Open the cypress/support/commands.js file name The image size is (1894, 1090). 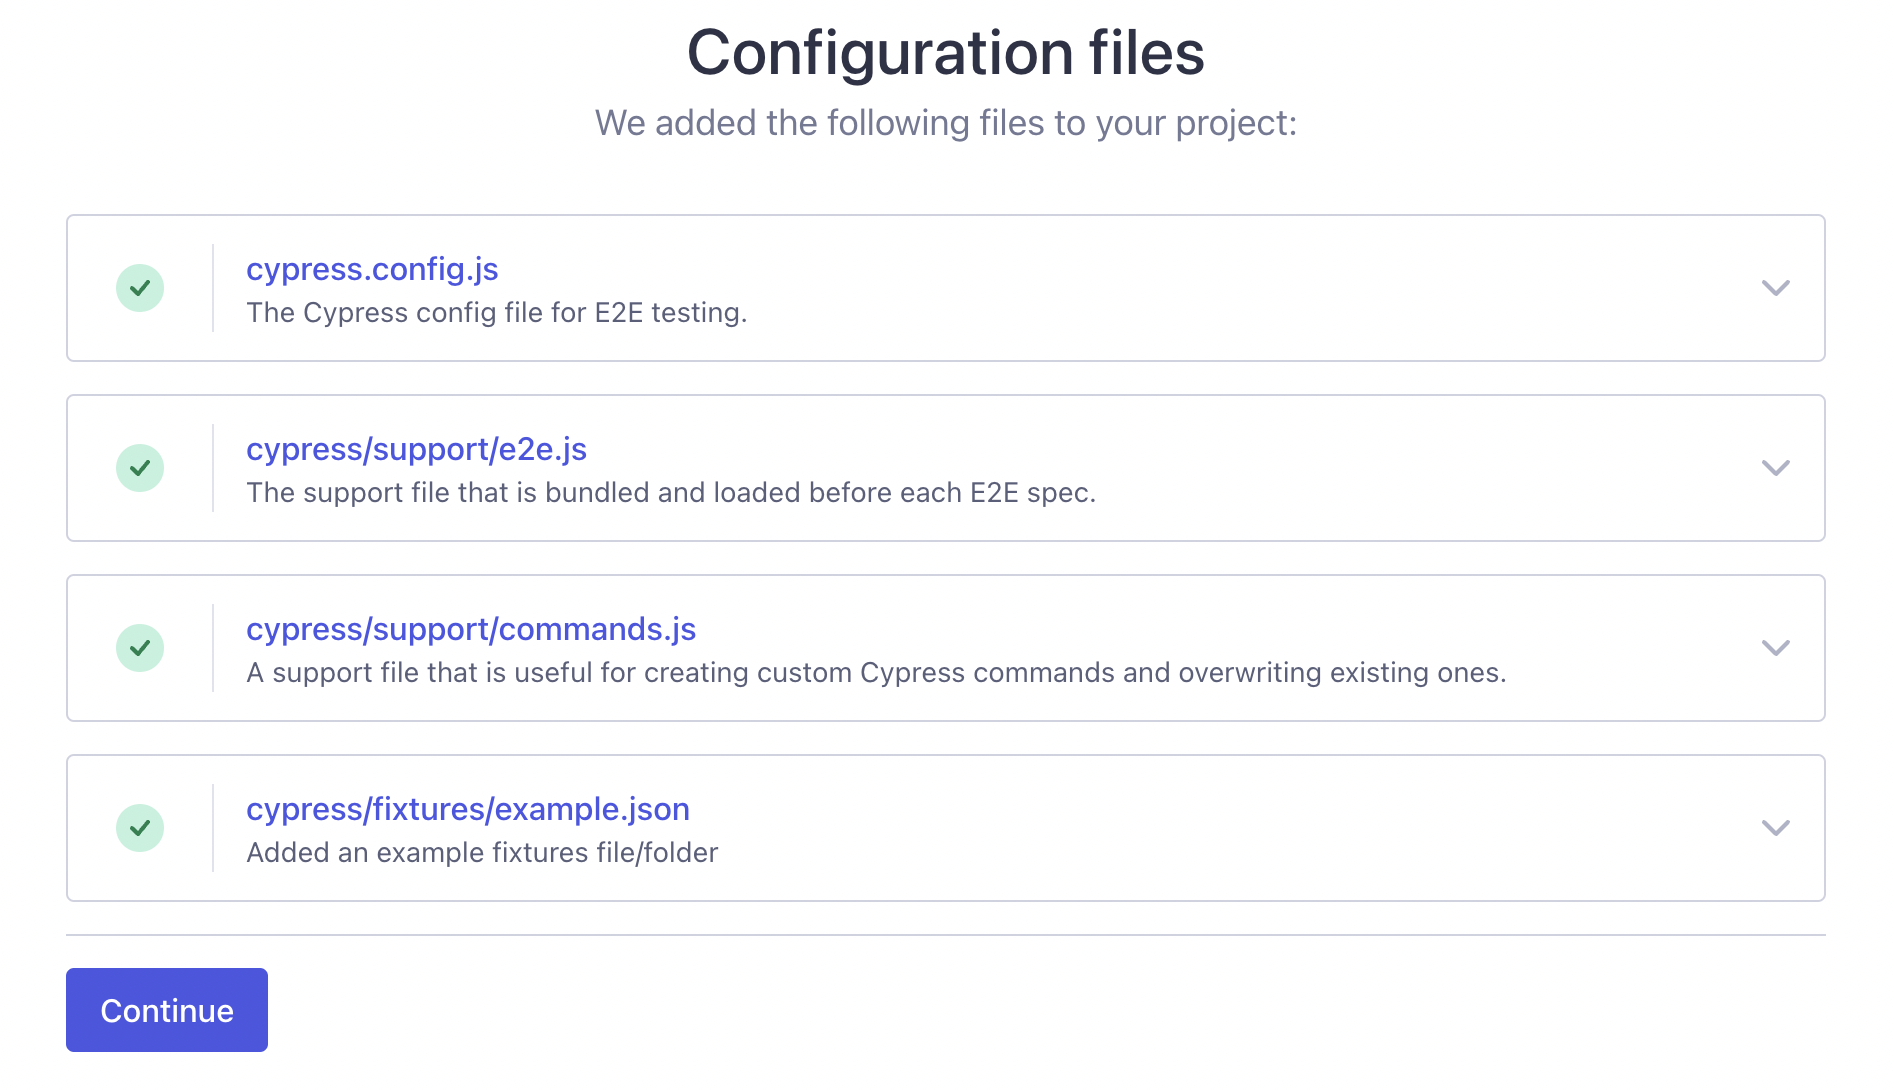(x=471, y=630)
